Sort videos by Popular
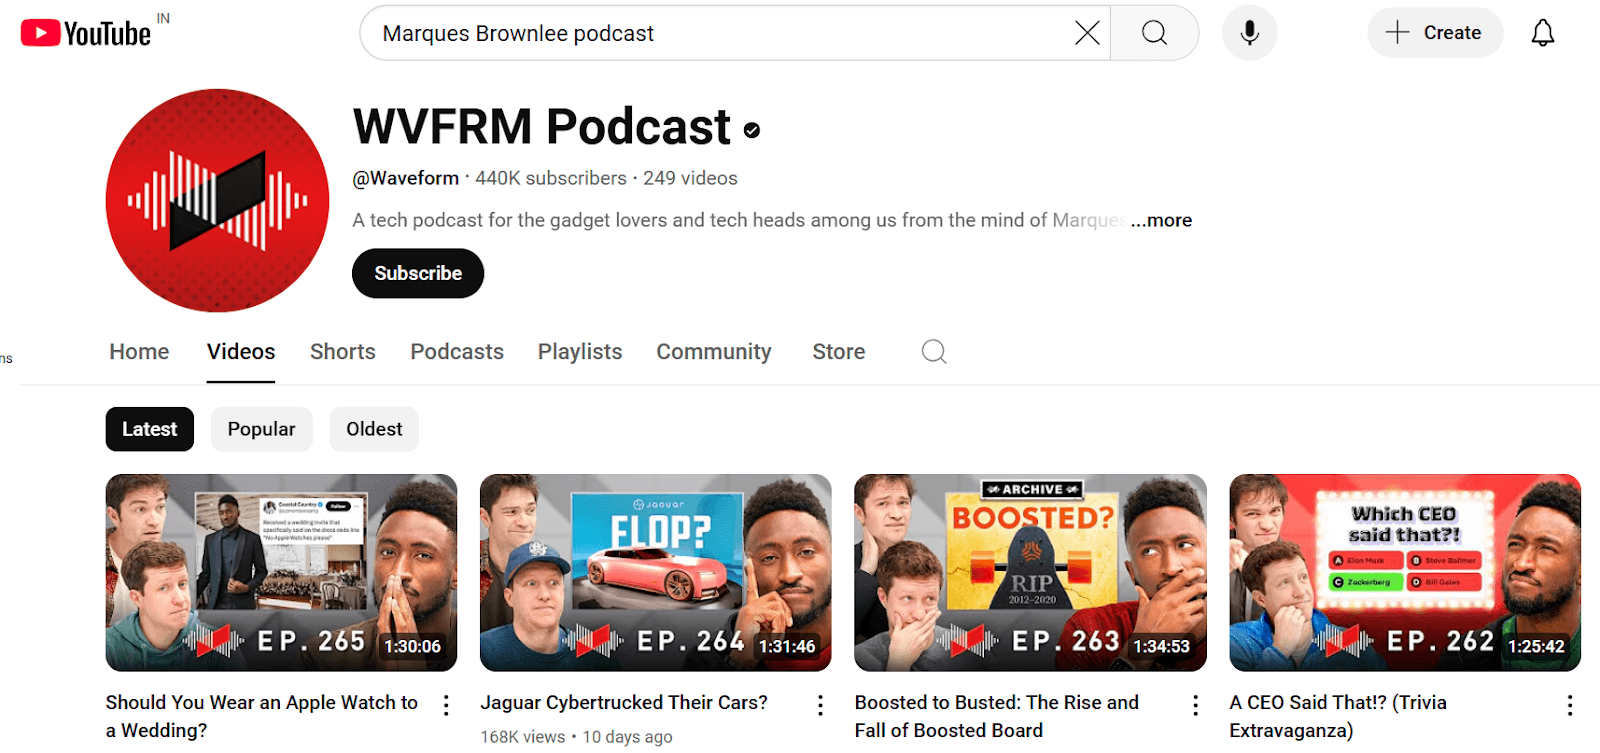Viewport: 1600px width, 753px height. [261, 429]
